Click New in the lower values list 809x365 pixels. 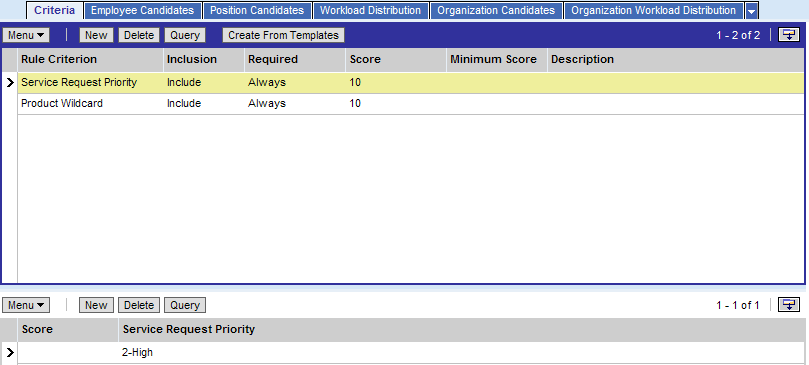[96, 305]
